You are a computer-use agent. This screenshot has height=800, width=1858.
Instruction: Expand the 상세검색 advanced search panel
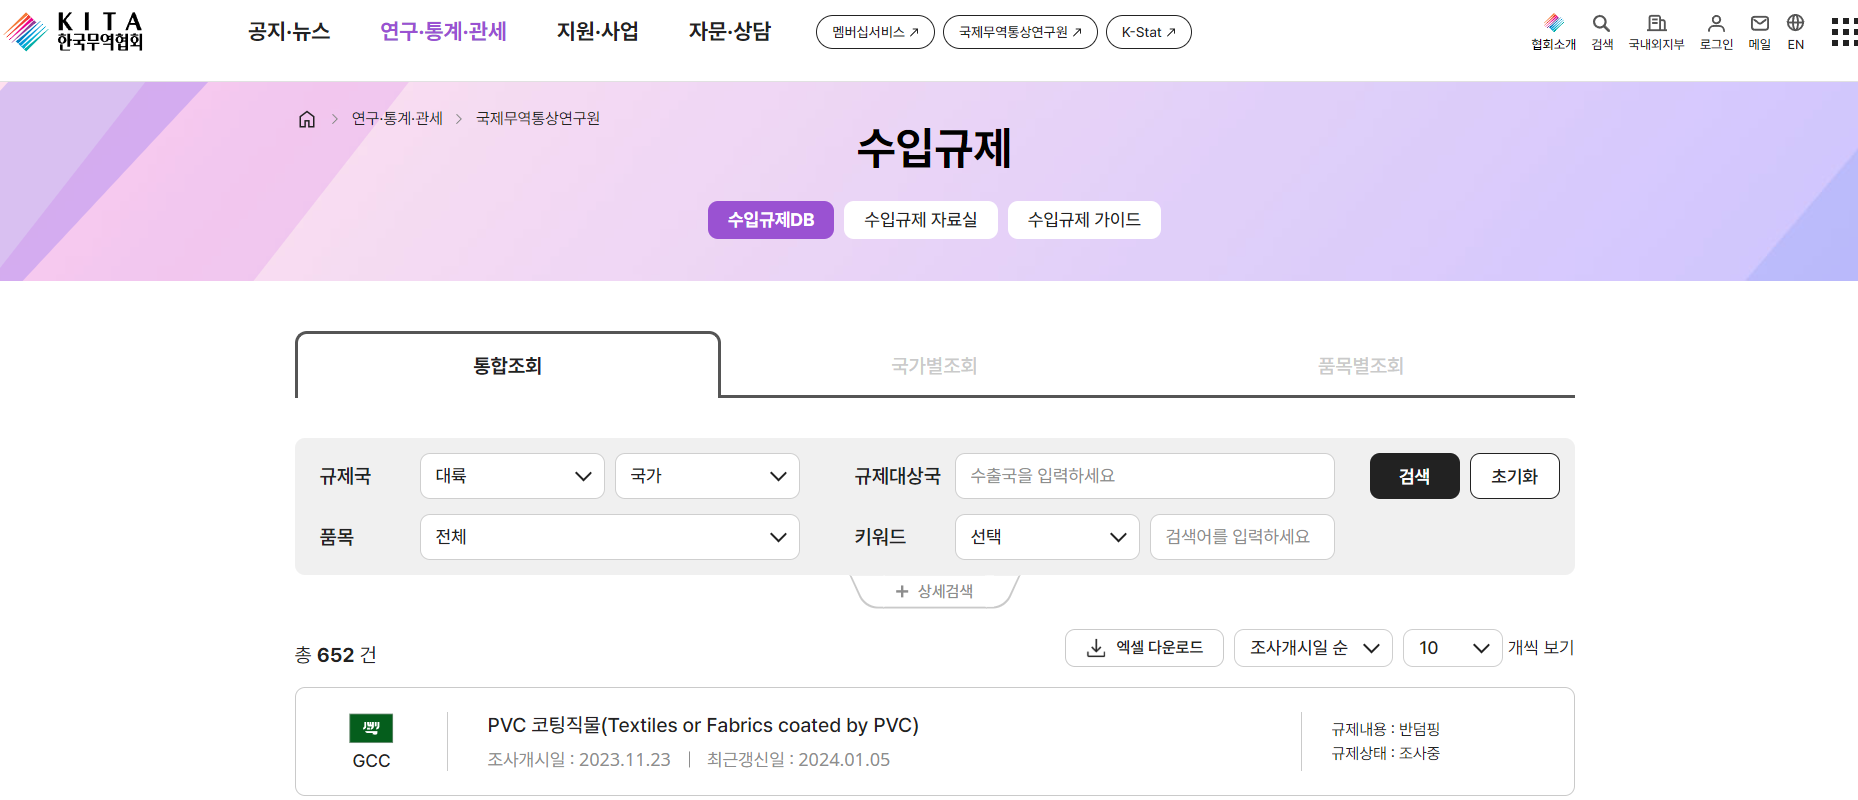(934, 591)
